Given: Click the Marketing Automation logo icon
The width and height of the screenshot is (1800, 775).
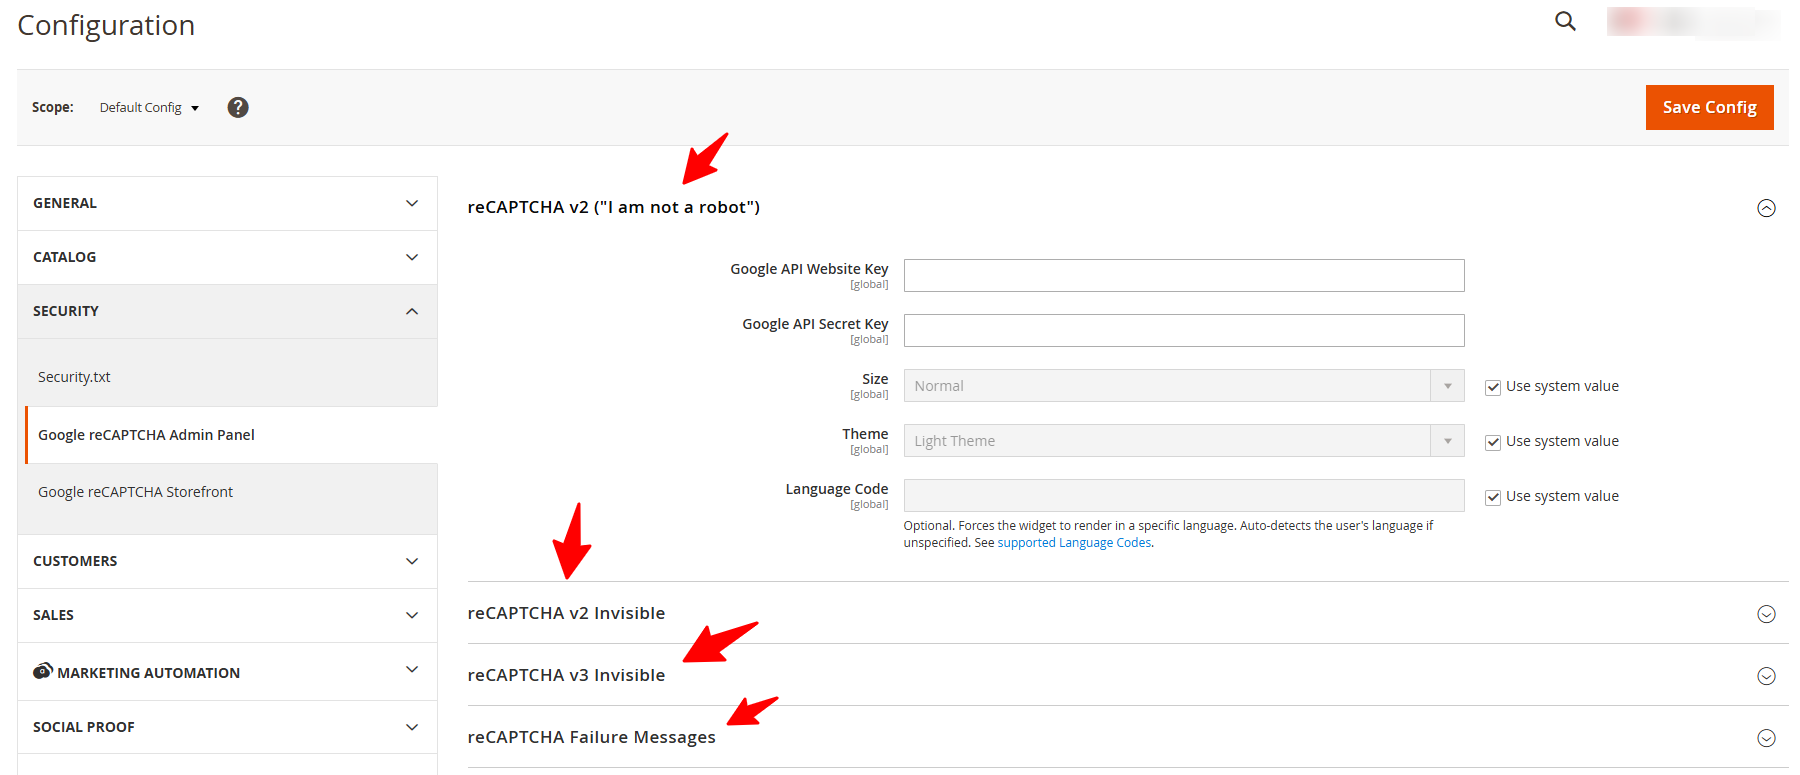Looking at the screenshot, I should pos(42,671).
